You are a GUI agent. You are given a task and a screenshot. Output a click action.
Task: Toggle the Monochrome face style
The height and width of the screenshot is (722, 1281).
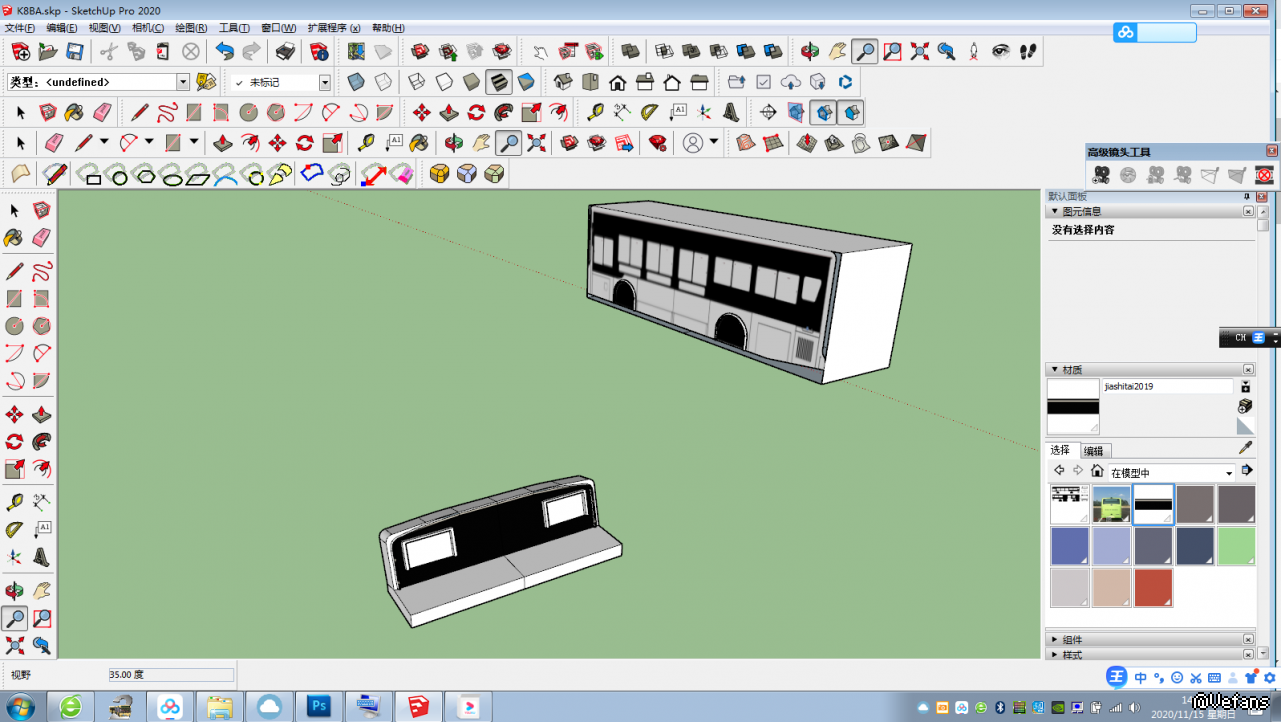(x=526, y=82)
